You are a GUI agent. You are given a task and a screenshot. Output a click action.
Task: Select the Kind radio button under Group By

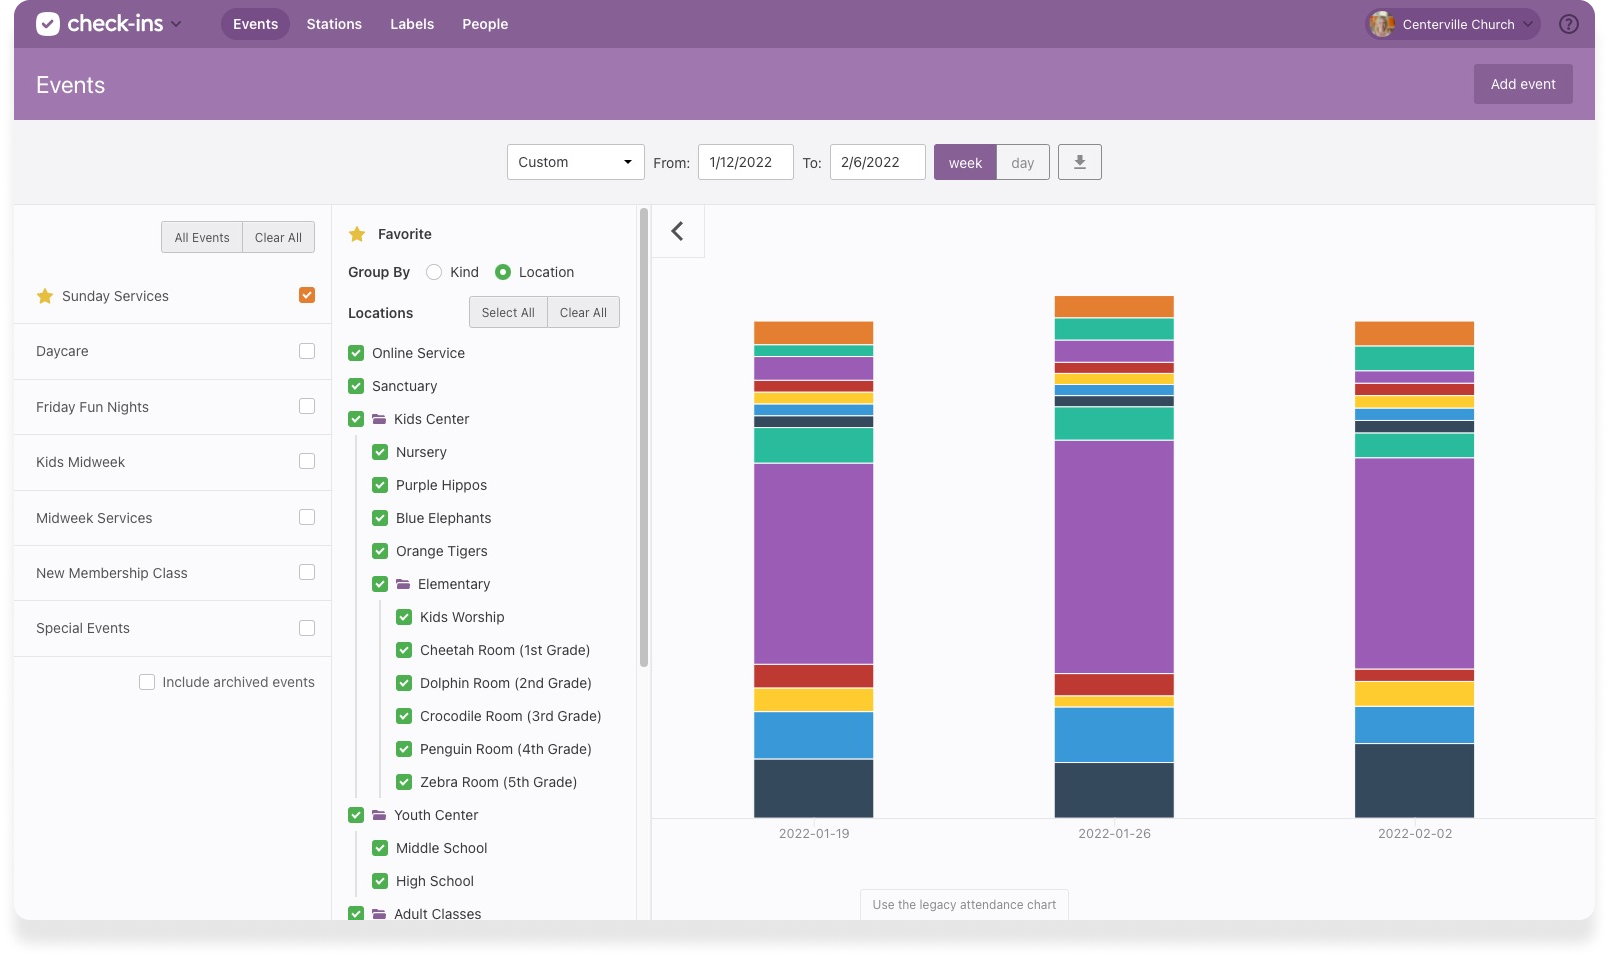434,271
